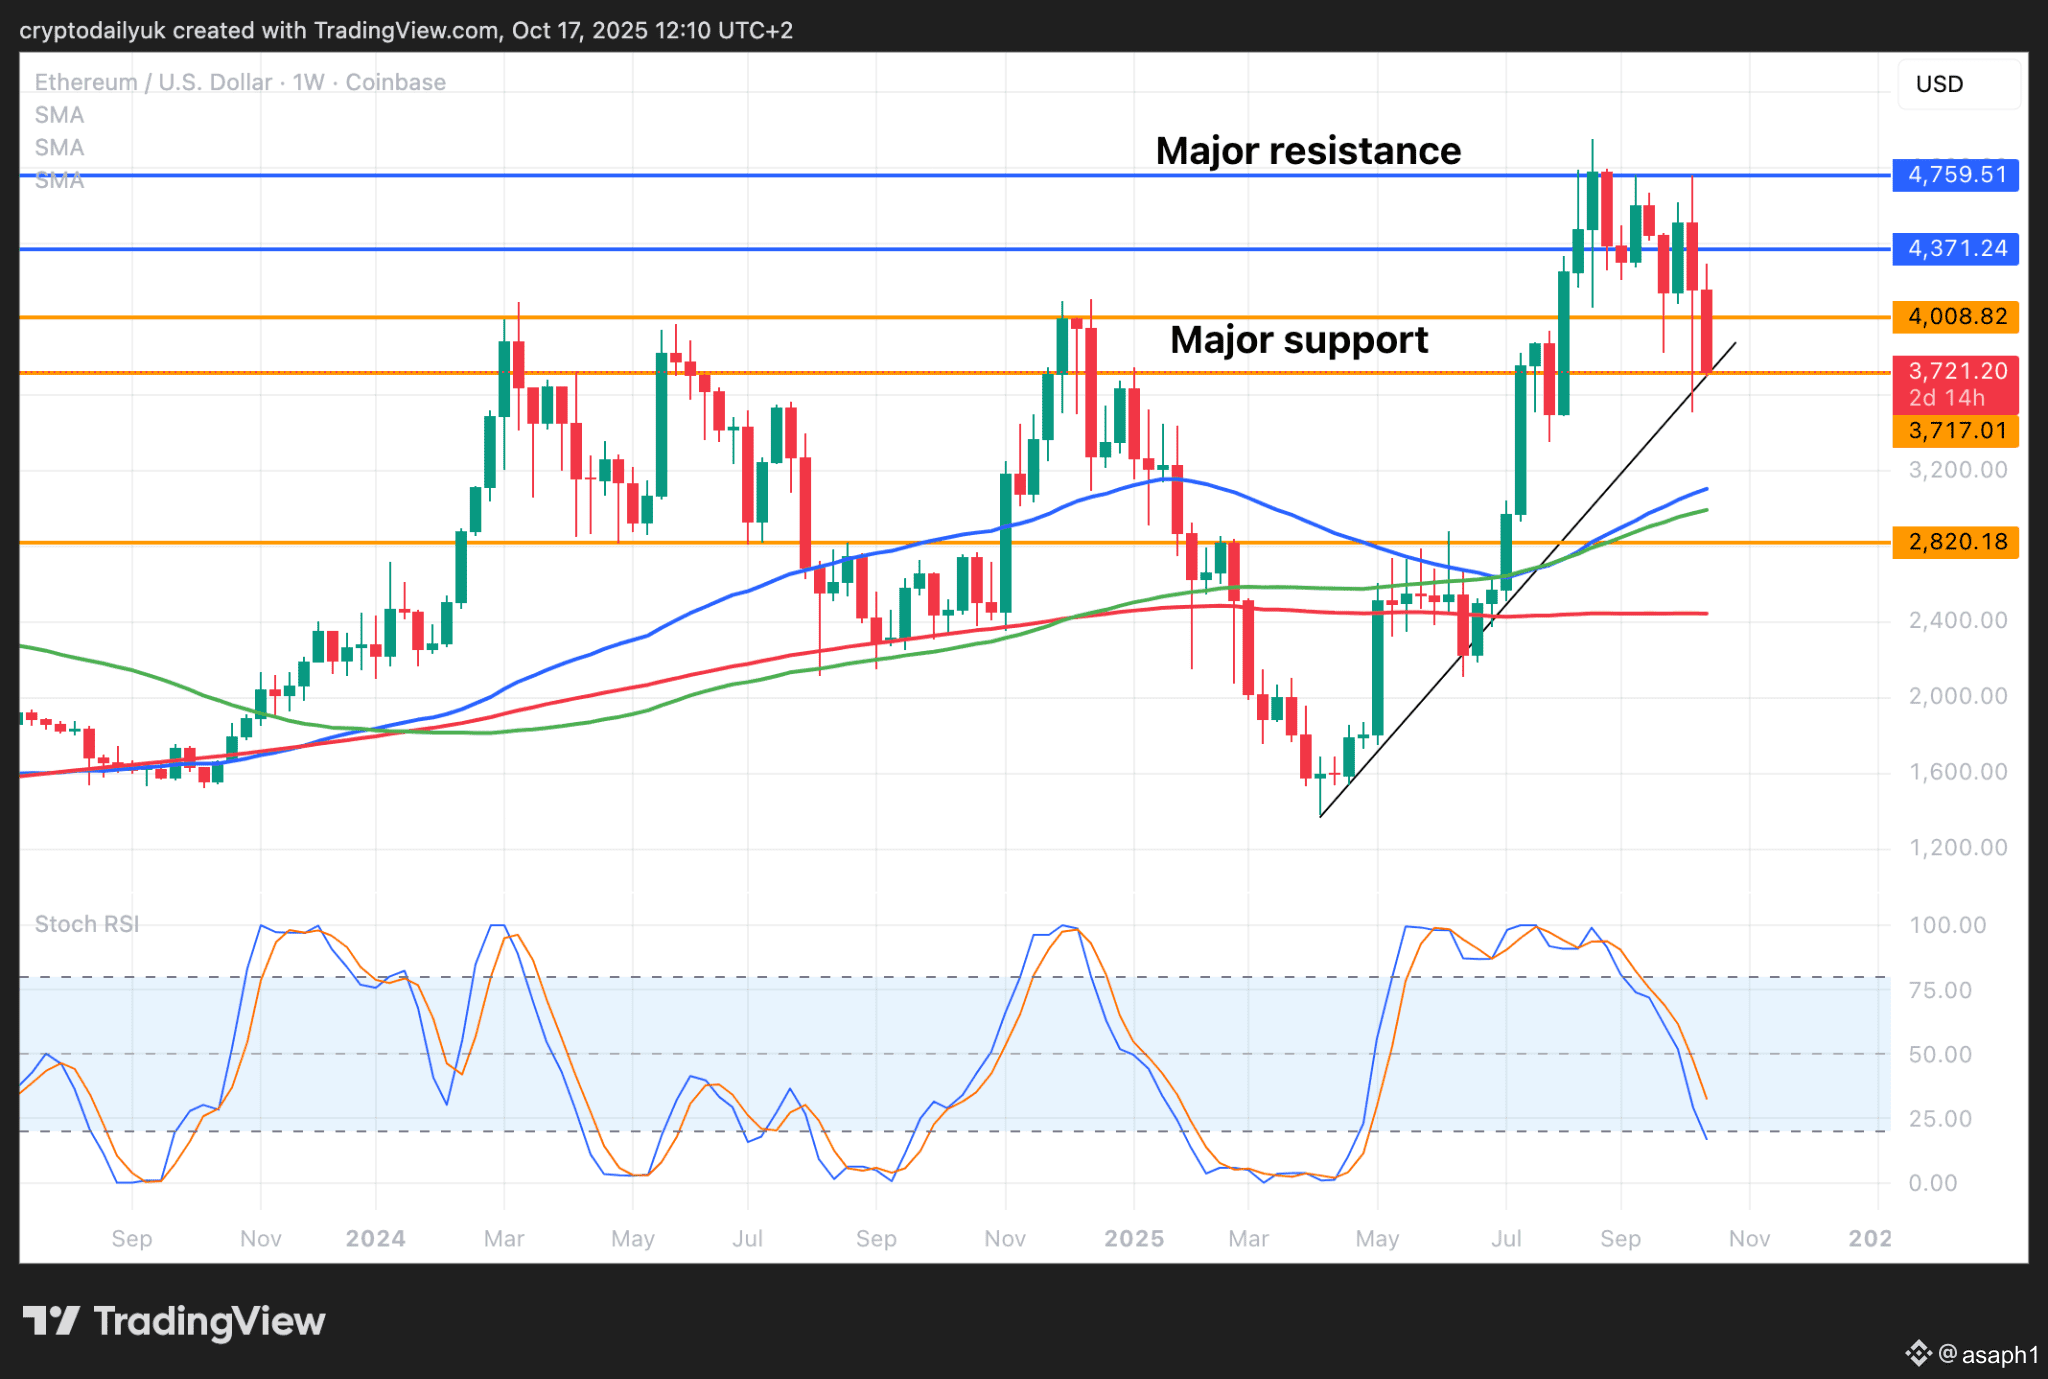
Task: Click the Ethereum / U.S. Dollar symbol title
Action: point(153,82)
